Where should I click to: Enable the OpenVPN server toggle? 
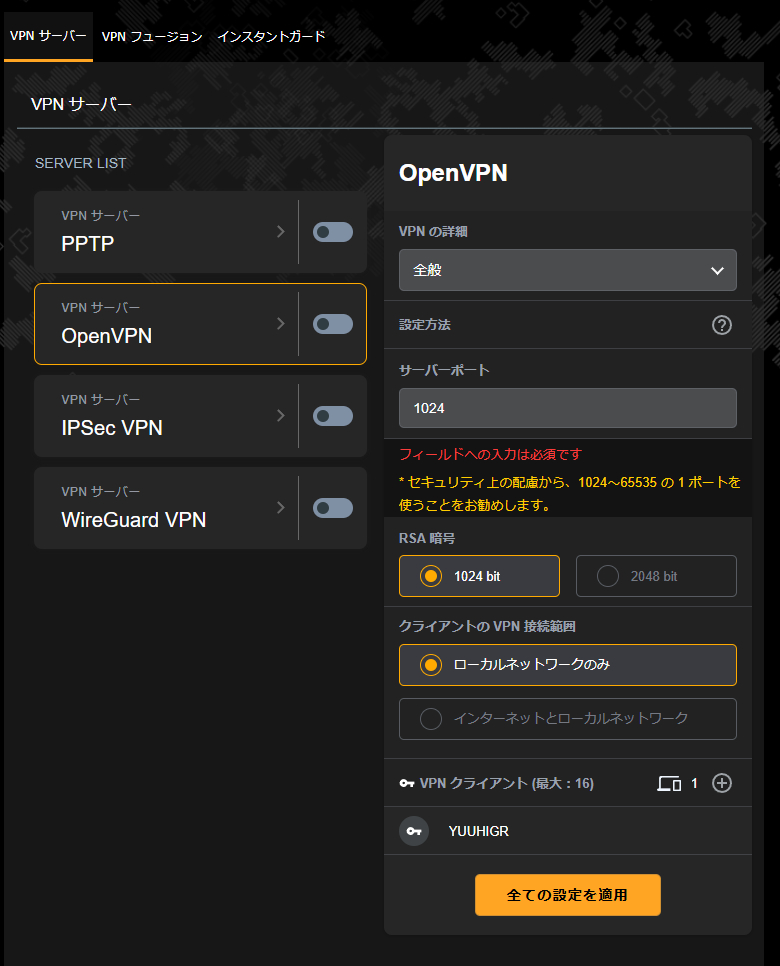pos(332,324)
